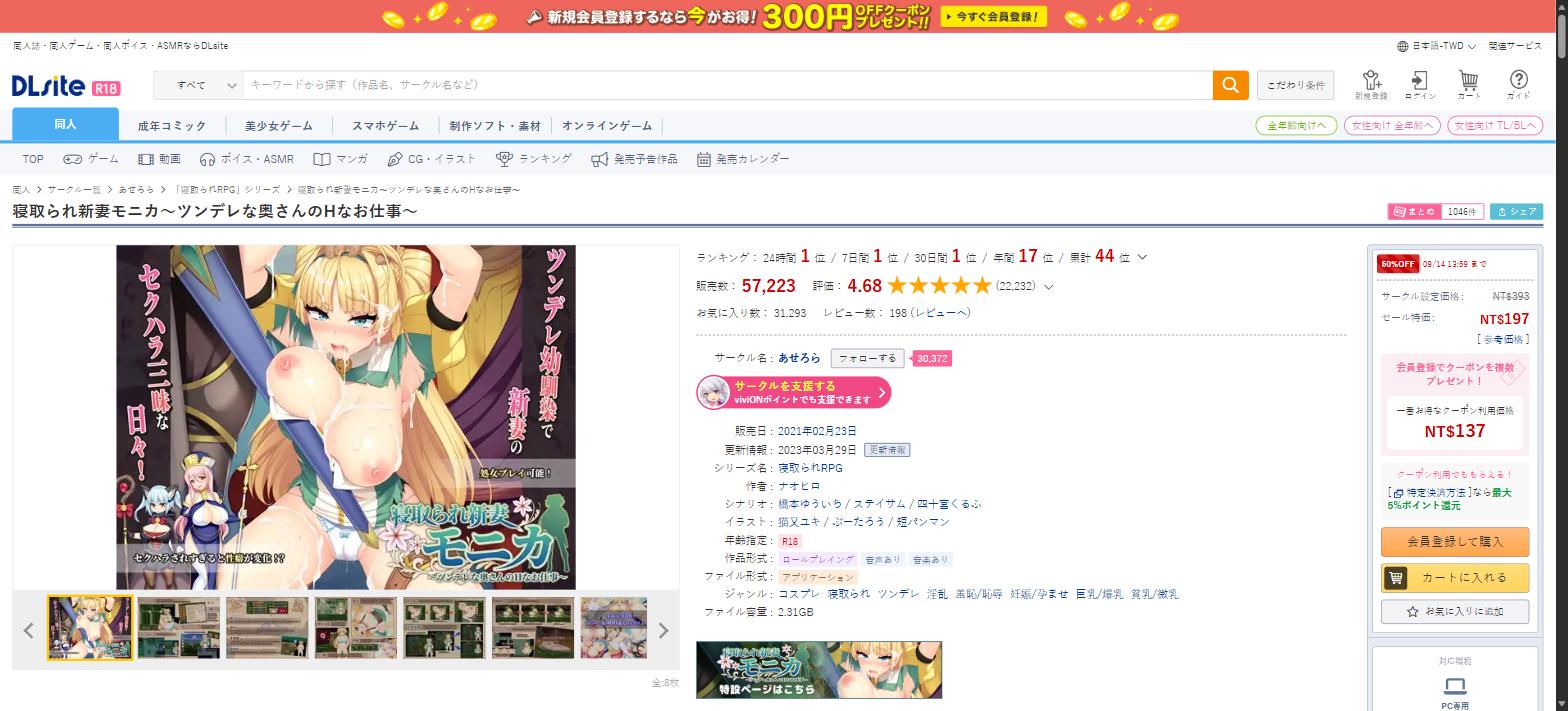The width and height of the screenshot is (1568, 711).
Task: Select the 同人 tab
Action: coord(65,124)
